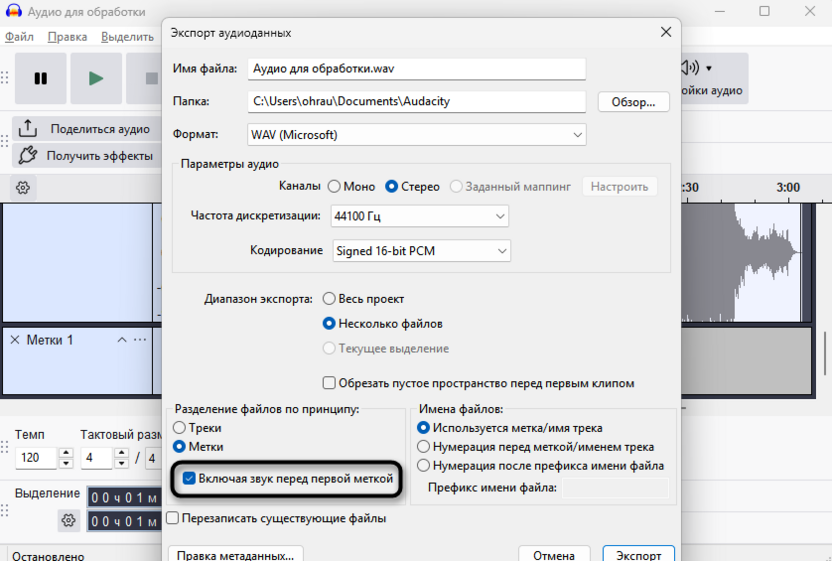The height and width of the screenshot is (561, 832).
Task: Click the Обзор... browse button
Action: click(x=634, y=102)
